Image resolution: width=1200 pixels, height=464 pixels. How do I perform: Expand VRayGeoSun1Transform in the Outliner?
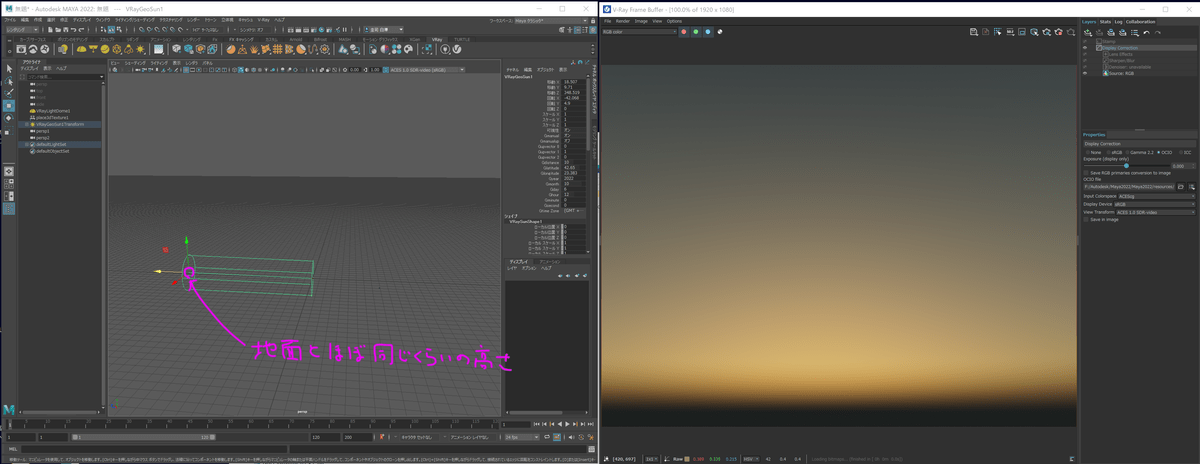27,124
